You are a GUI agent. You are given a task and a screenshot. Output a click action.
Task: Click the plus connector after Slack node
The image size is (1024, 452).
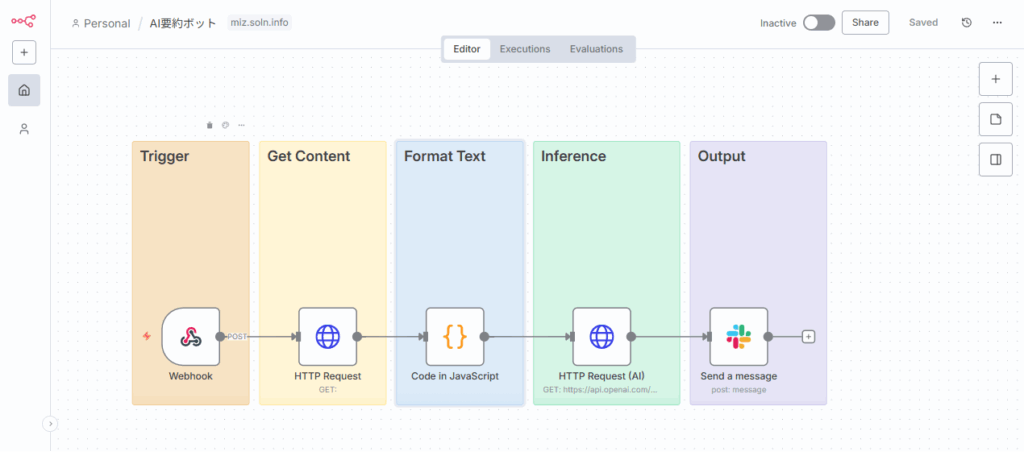tap(808, 337)
